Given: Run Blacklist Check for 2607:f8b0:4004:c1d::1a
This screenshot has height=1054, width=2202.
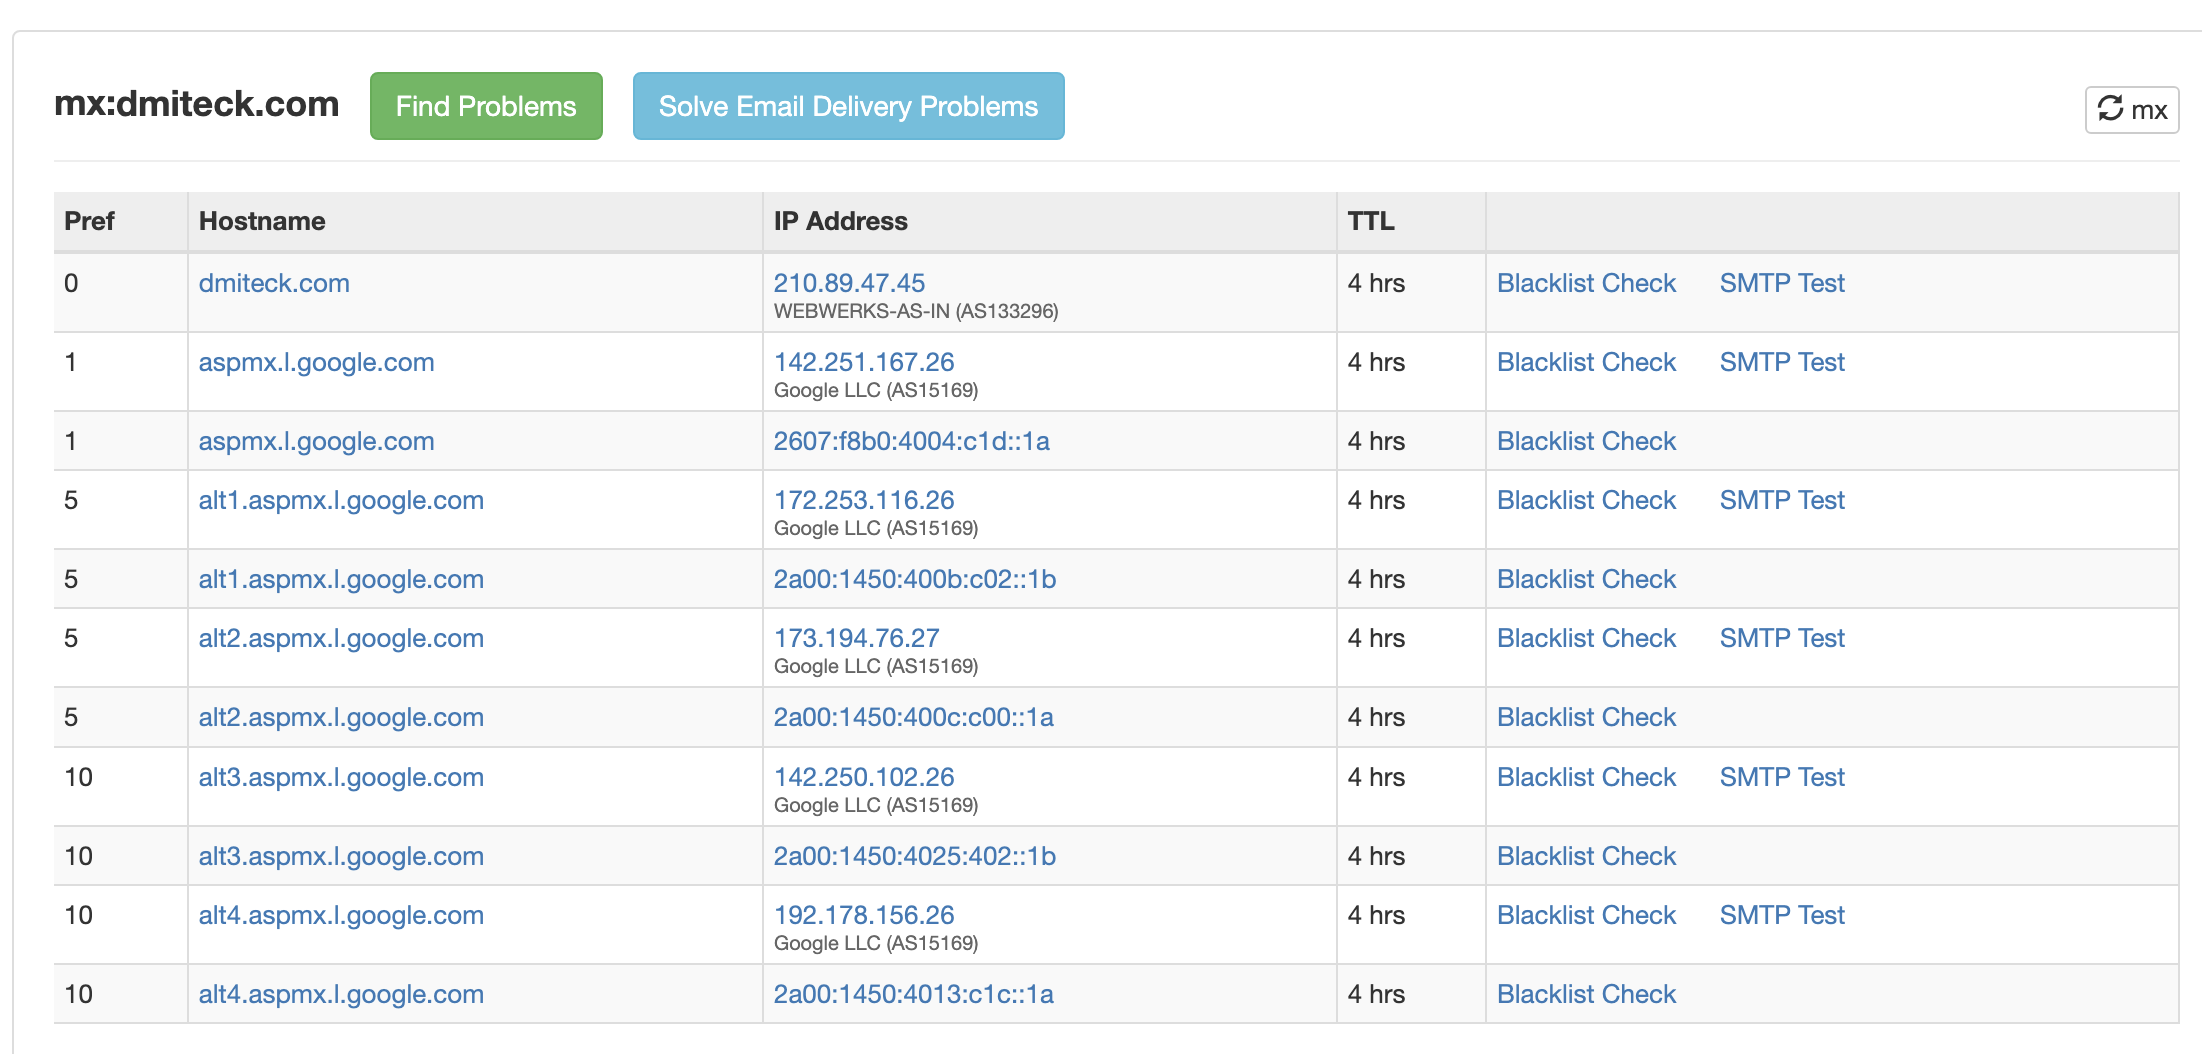Looking at the screenshot, I should [x=1586, y=441].
